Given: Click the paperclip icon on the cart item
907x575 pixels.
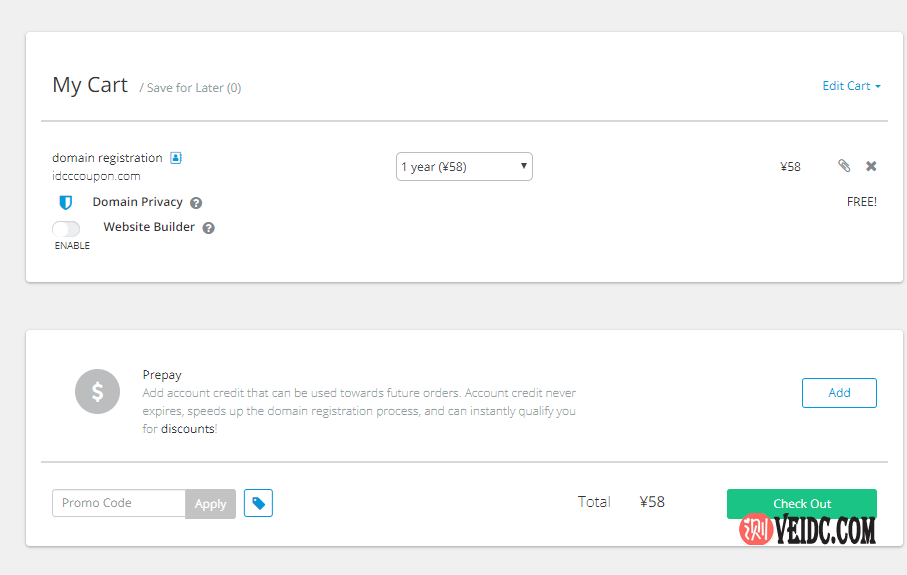Looking at the screenshot, I should (x=844, y=166).
